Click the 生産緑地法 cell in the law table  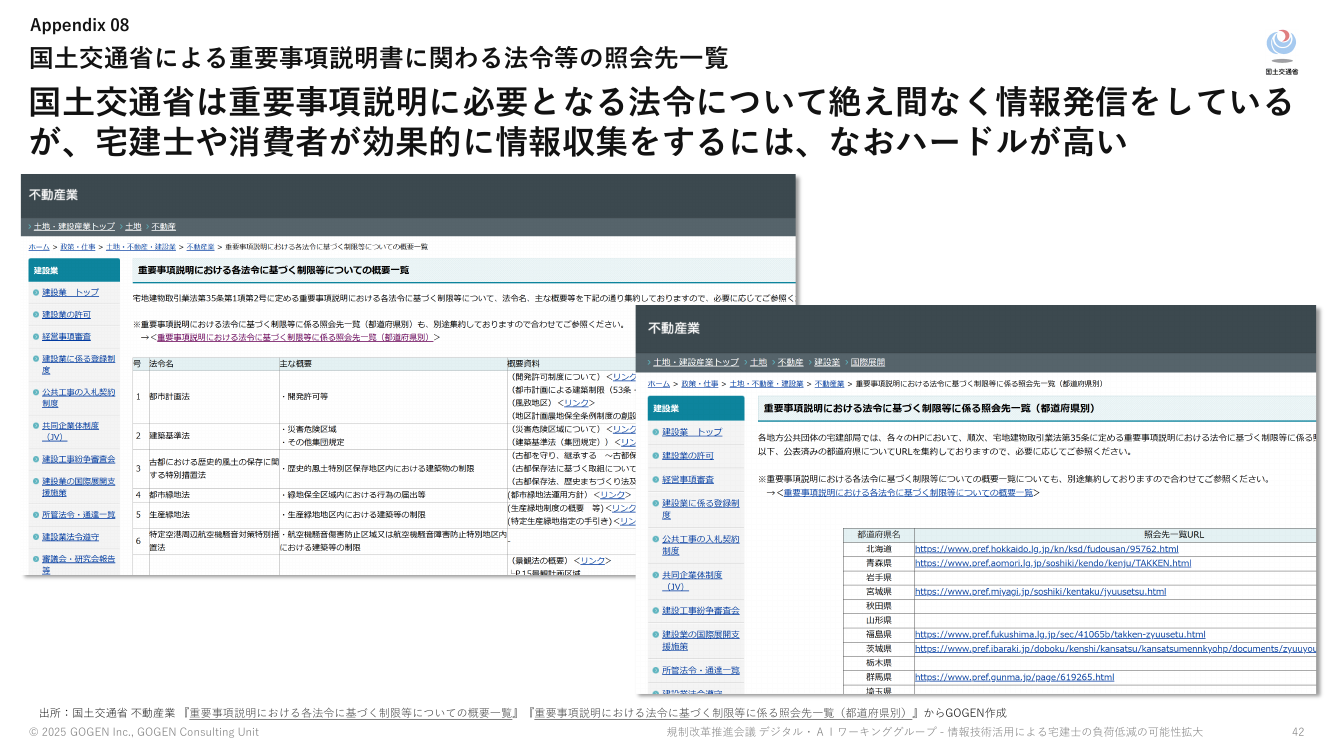[x=213, y=514]
